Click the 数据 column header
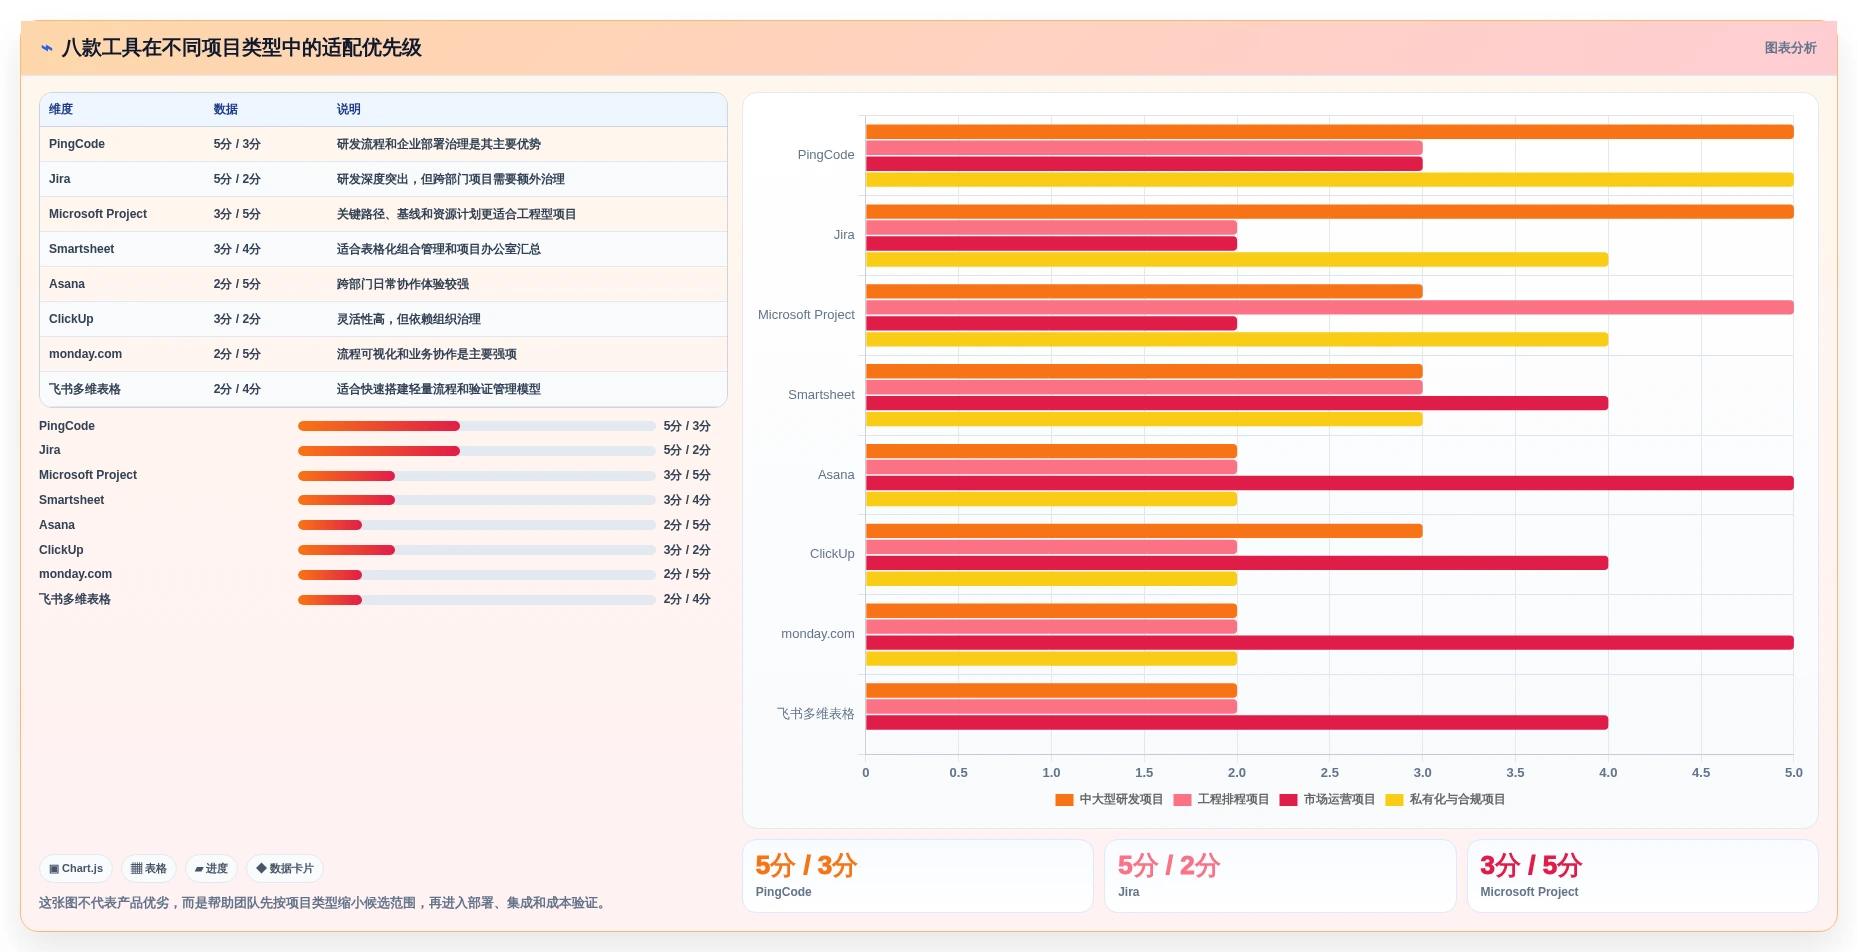This screenshot has height=952, width=1858. pos(226,110)
